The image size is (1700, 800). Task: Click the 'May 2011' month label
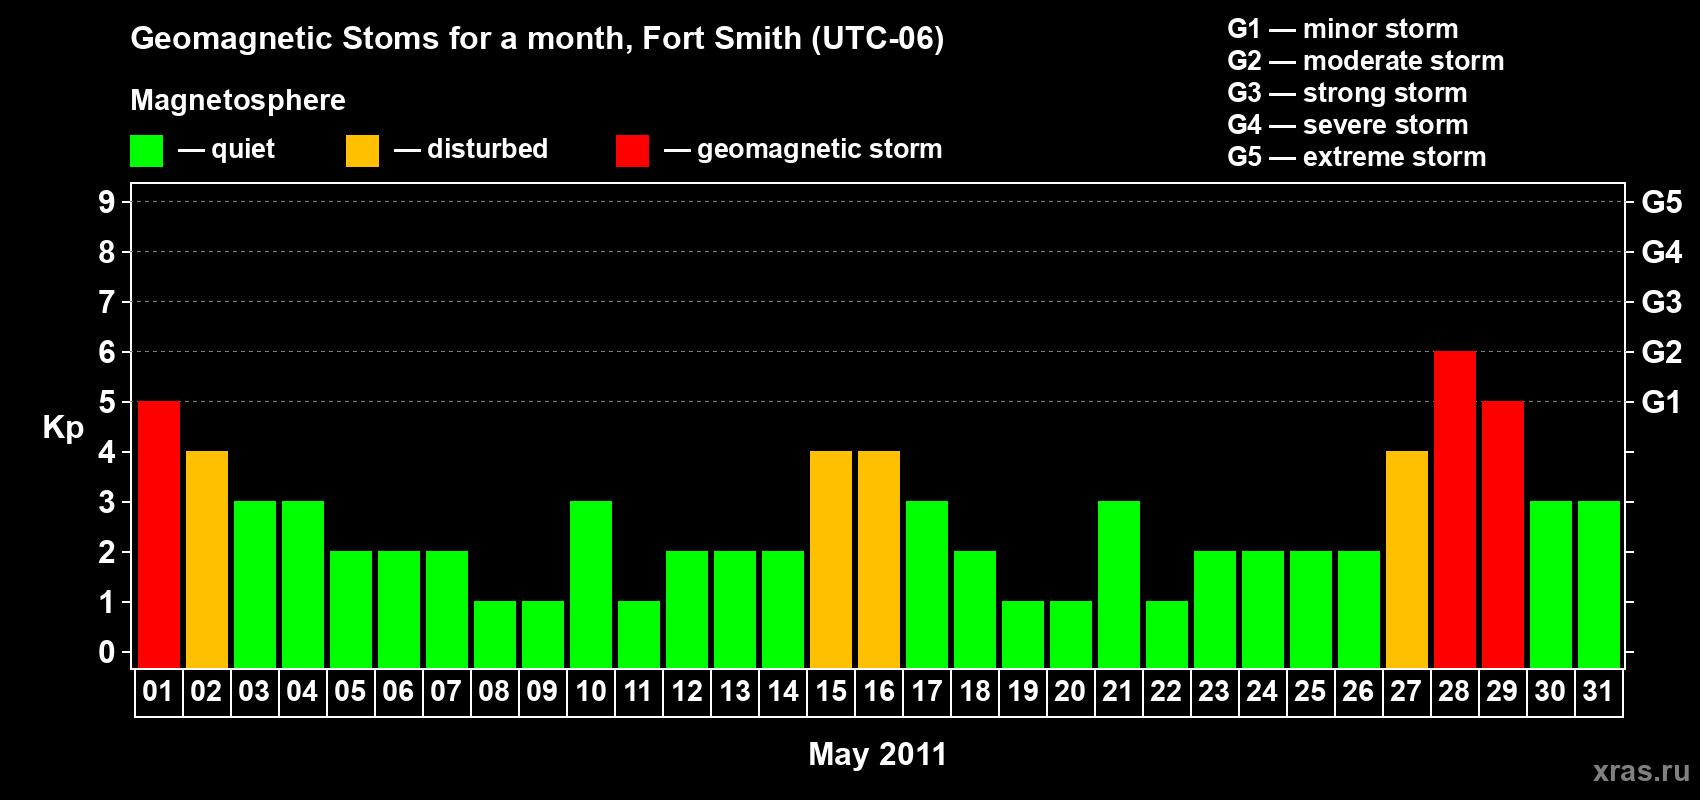pos(877,754)
